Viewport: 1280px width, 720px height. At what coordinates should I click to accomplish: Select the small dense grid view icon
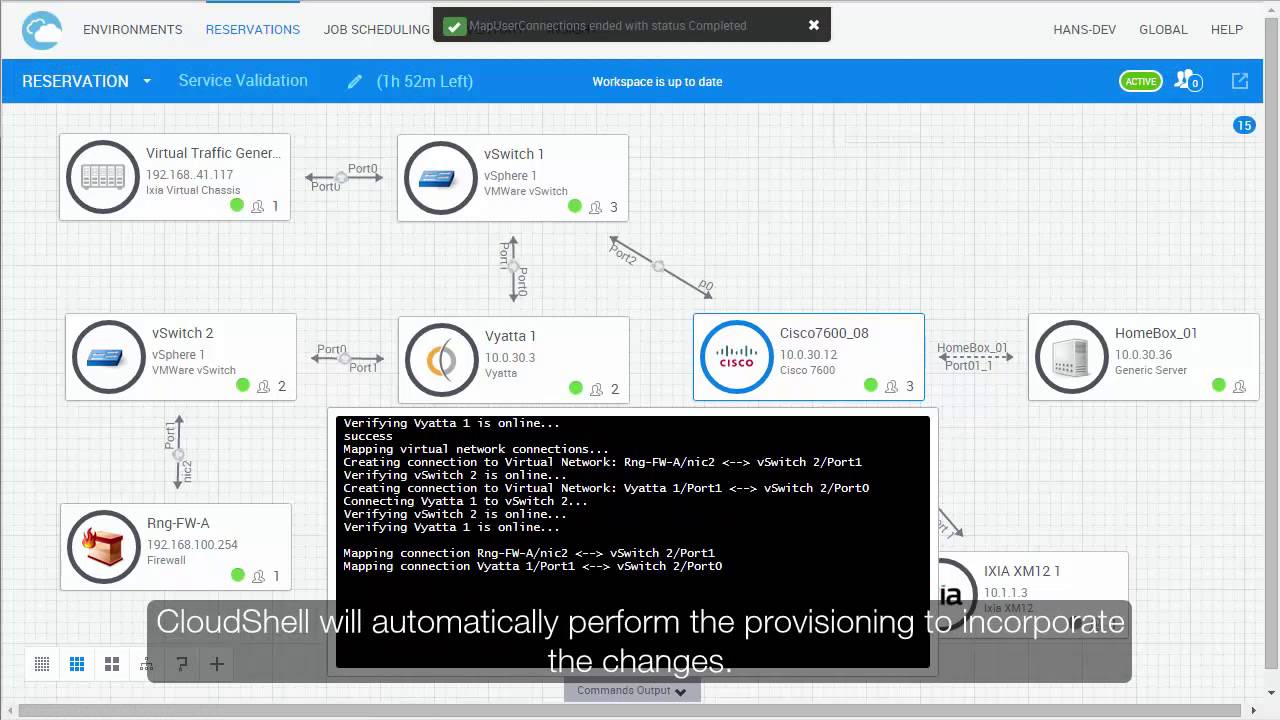(x=42, y=664)
